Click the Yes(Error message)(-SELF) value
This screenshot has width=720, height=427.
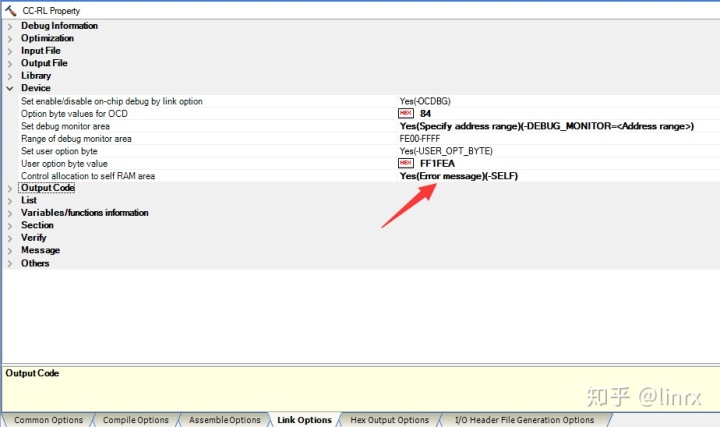(x=458, y=176)
